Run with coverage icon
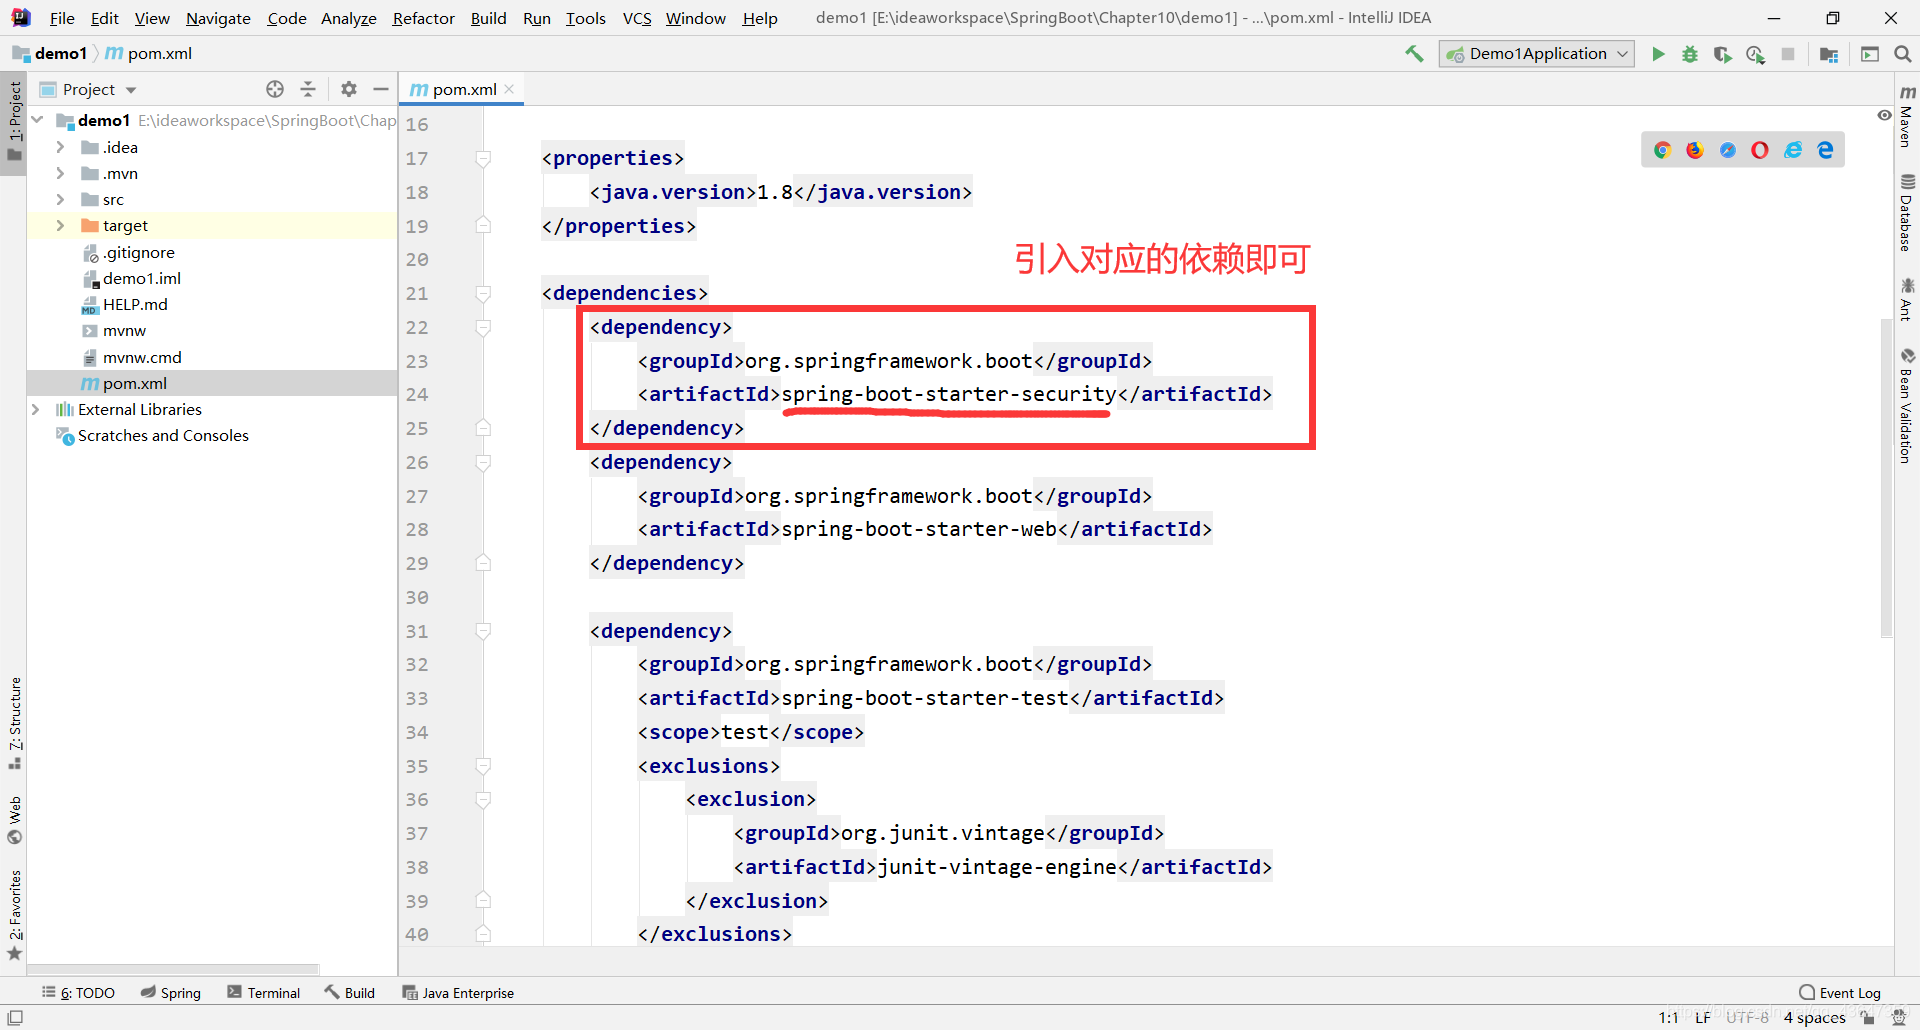 coord(1722,54)
